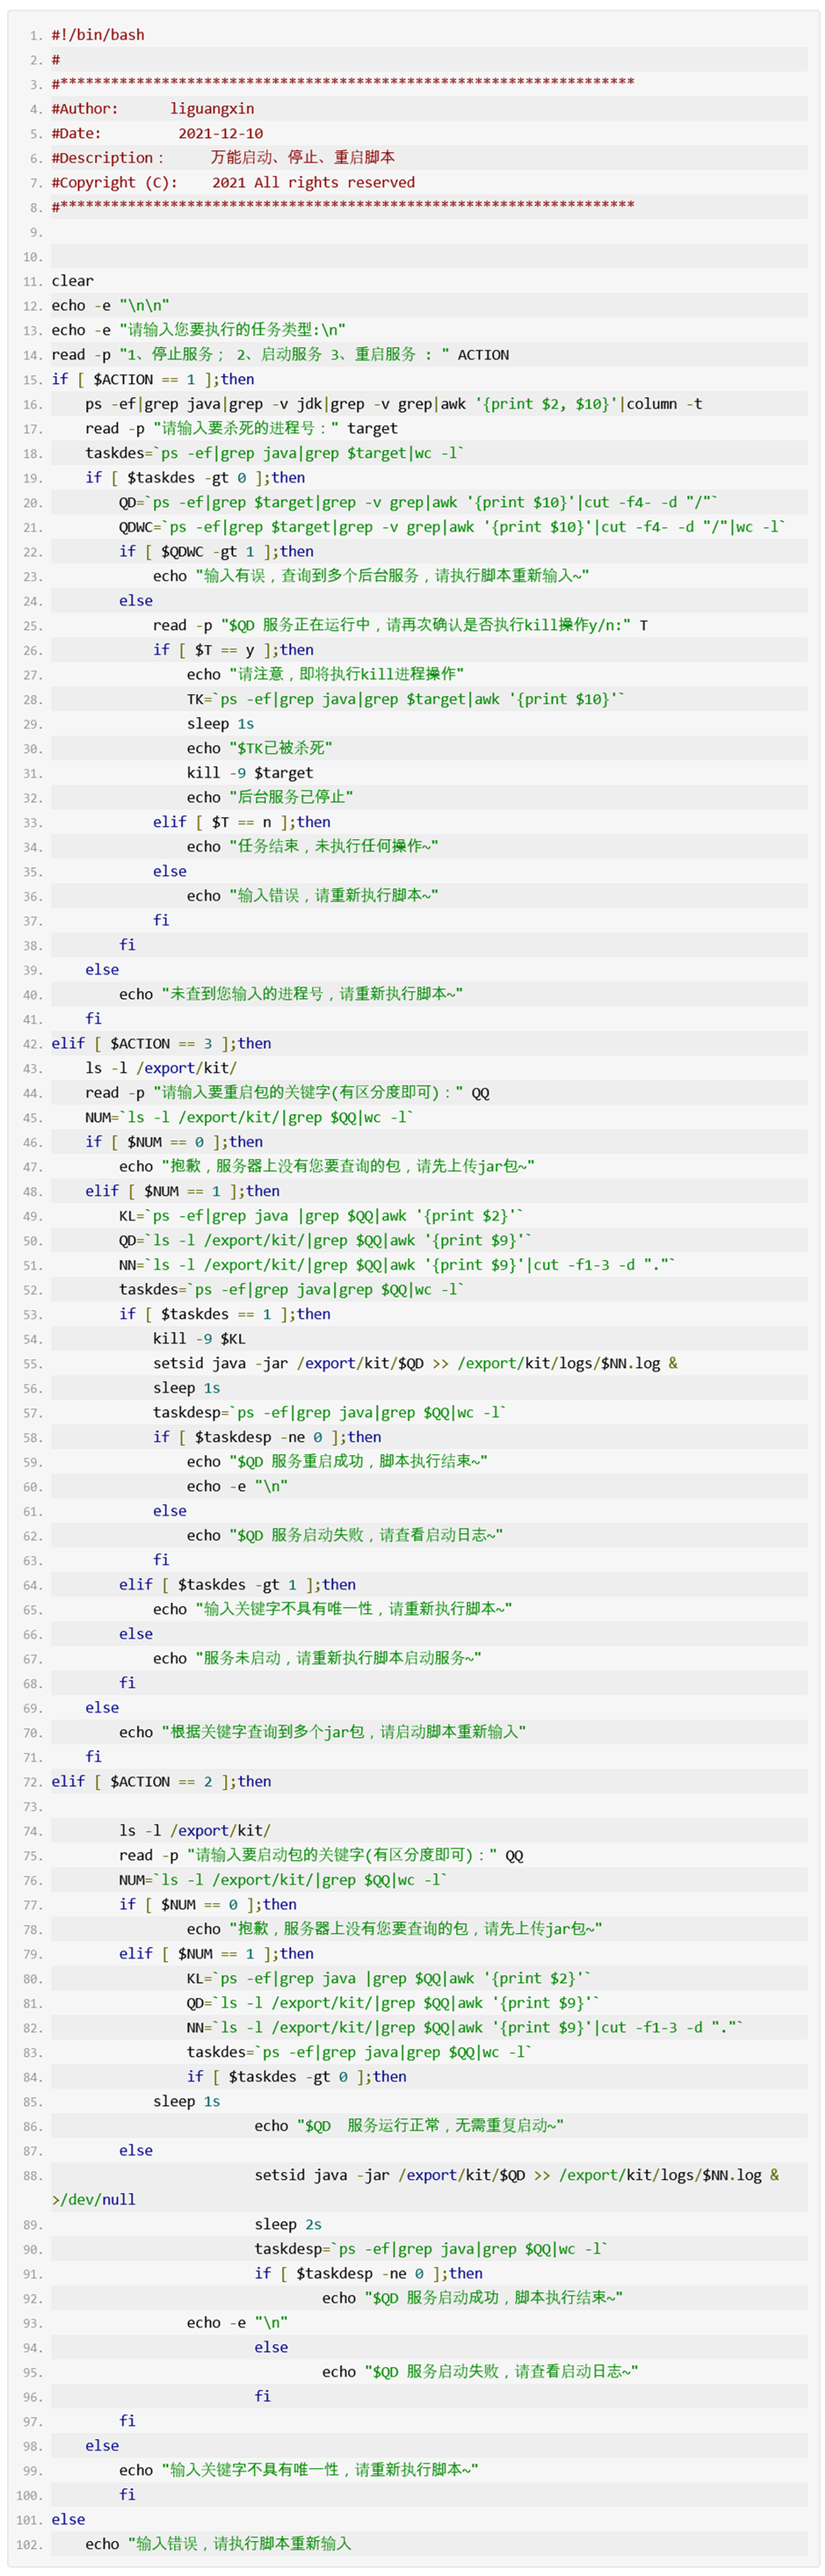Click 'NUM=' assignment on line 76
Viewport: 825px width, 2576px height.
pos(283,1880)
